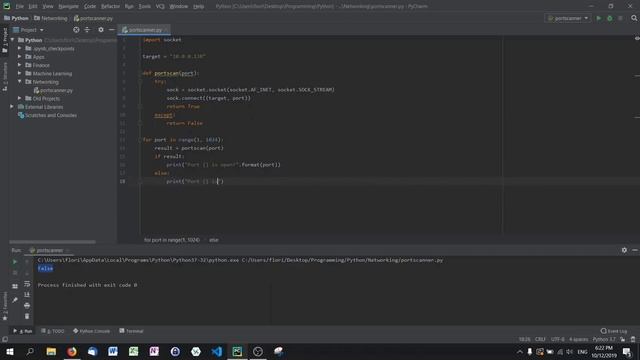The width and height of the screenshot is (640, 360).
Task: Open the Terminal tool tab
Action: coord(131,331)
